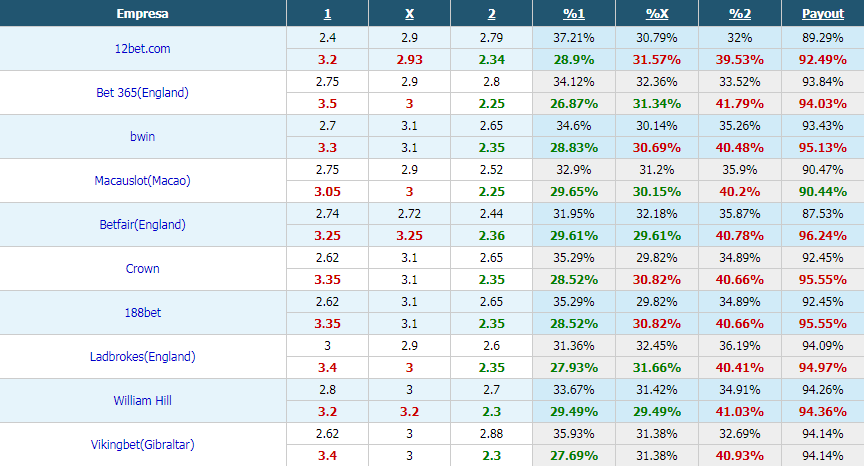
Task: Click William Hill current draw odds 3.2
Action: click(x=409, y=412)
